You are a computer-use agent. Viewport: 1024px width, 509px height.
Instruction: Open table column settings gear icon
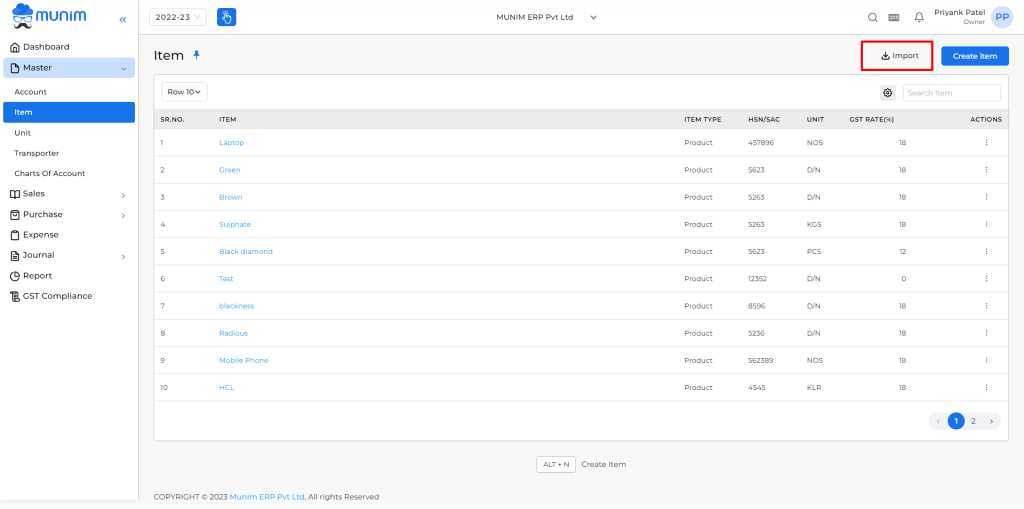pos(888,93)
